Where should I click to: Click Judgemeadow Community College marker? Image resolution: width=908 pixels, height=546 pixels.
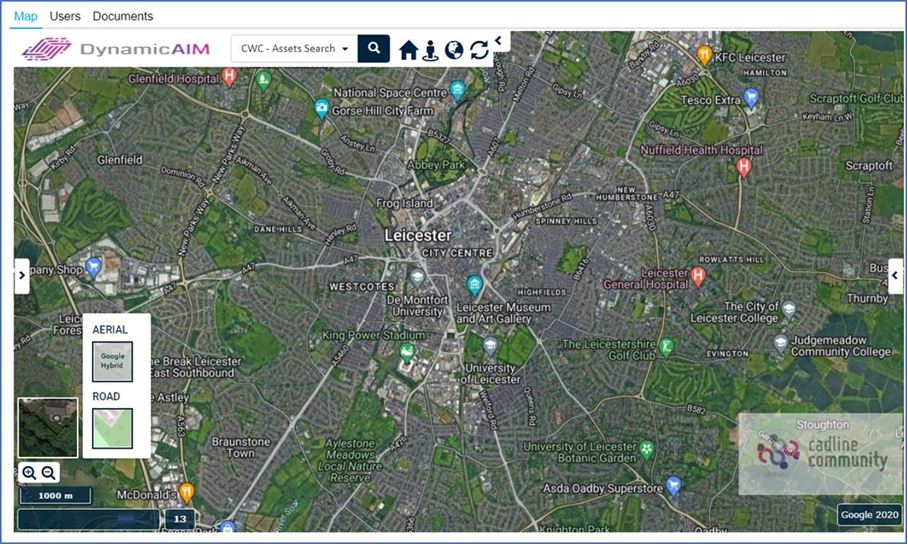(x=781, y=345)
